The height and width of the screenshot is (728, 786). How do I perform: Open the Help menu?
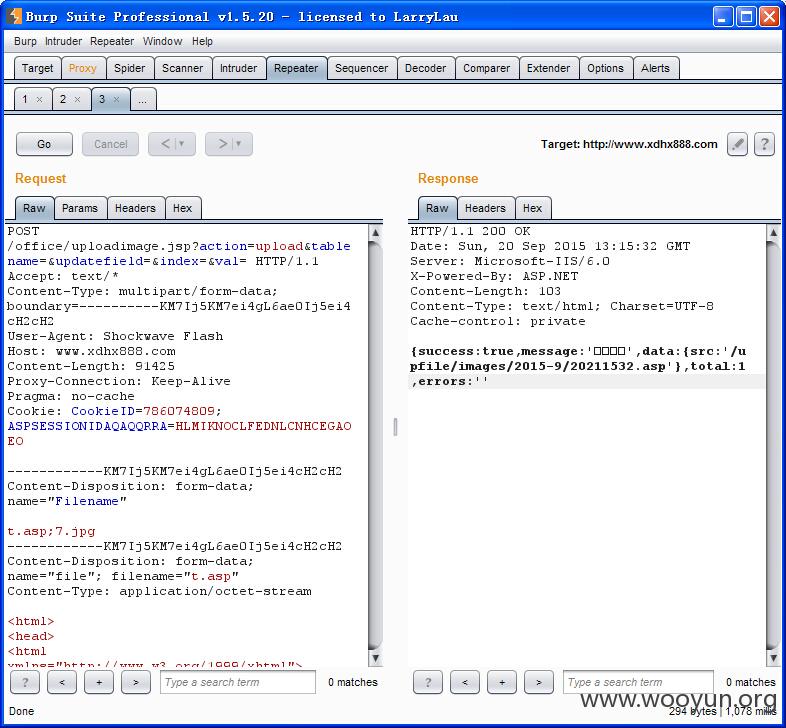(202, 41)
